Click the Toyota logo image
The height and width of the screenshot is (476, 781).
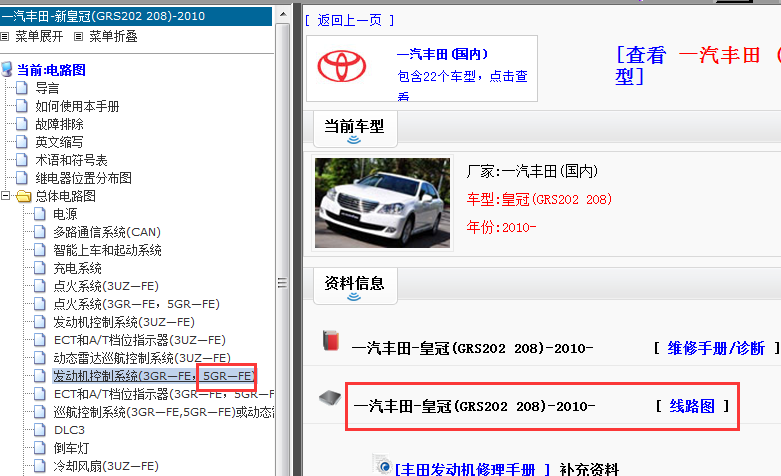coord(342,66)
